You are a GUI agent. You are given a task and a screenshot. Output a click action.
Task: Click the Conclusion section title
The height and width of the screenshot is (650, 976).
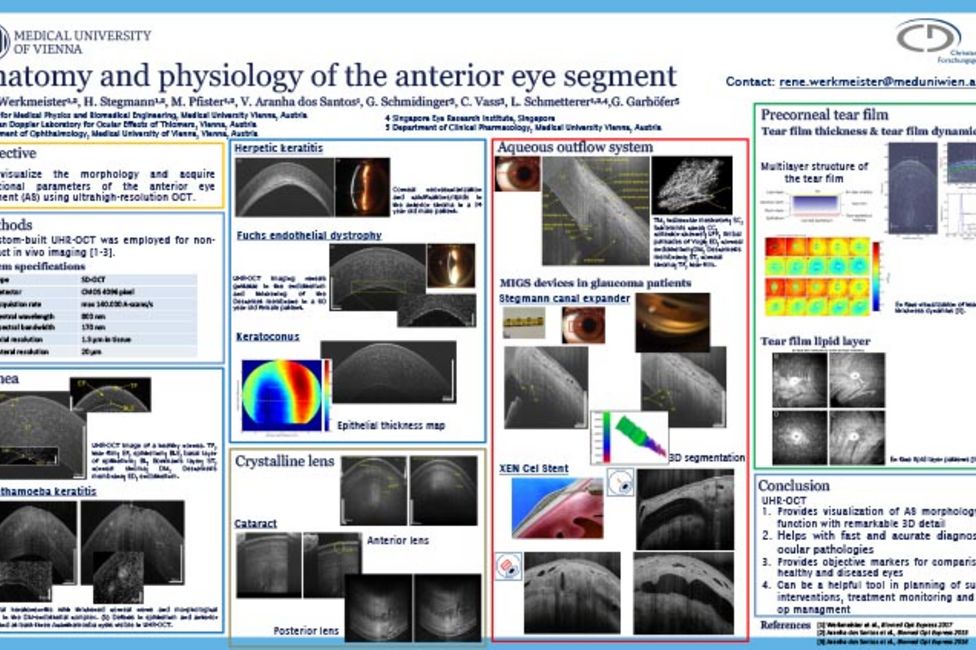pos(793,485)
